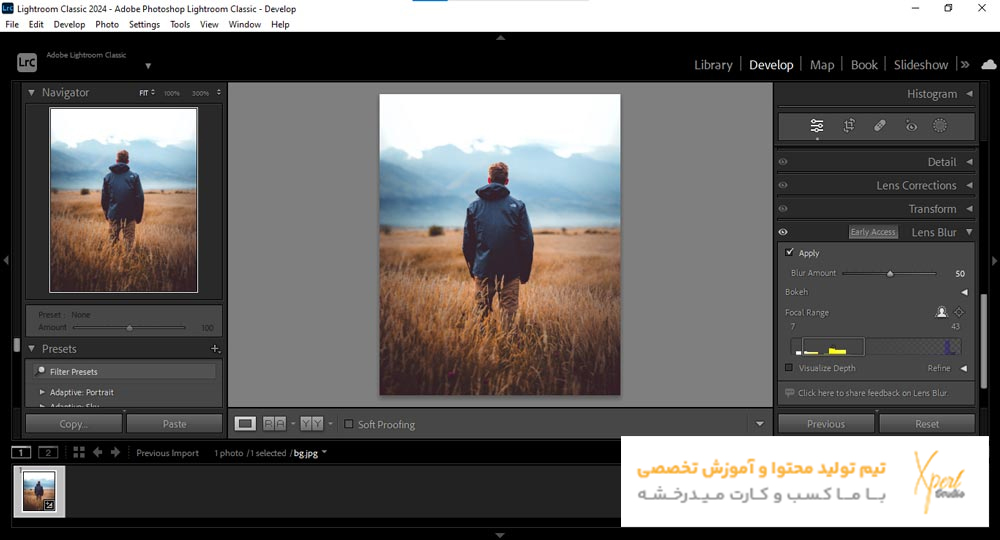The width and height of the screenshot is (1000, 540).
Task: Enable the Soft Proofing checkbox
Action: coord(349,424)
